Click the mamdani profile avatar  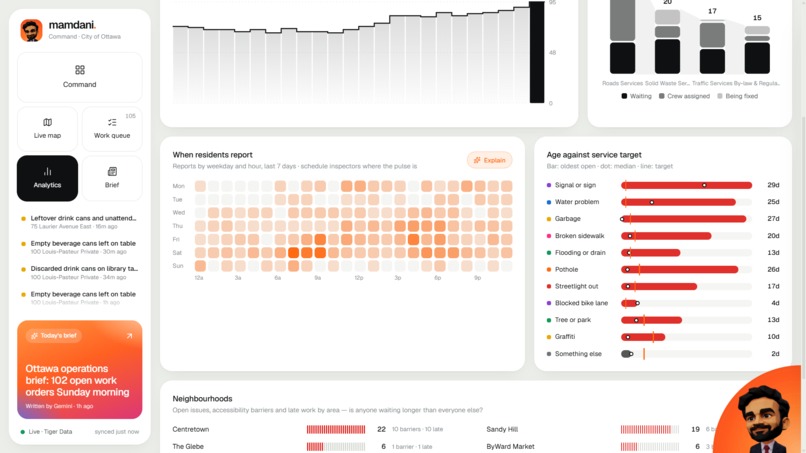click(31, 30)
